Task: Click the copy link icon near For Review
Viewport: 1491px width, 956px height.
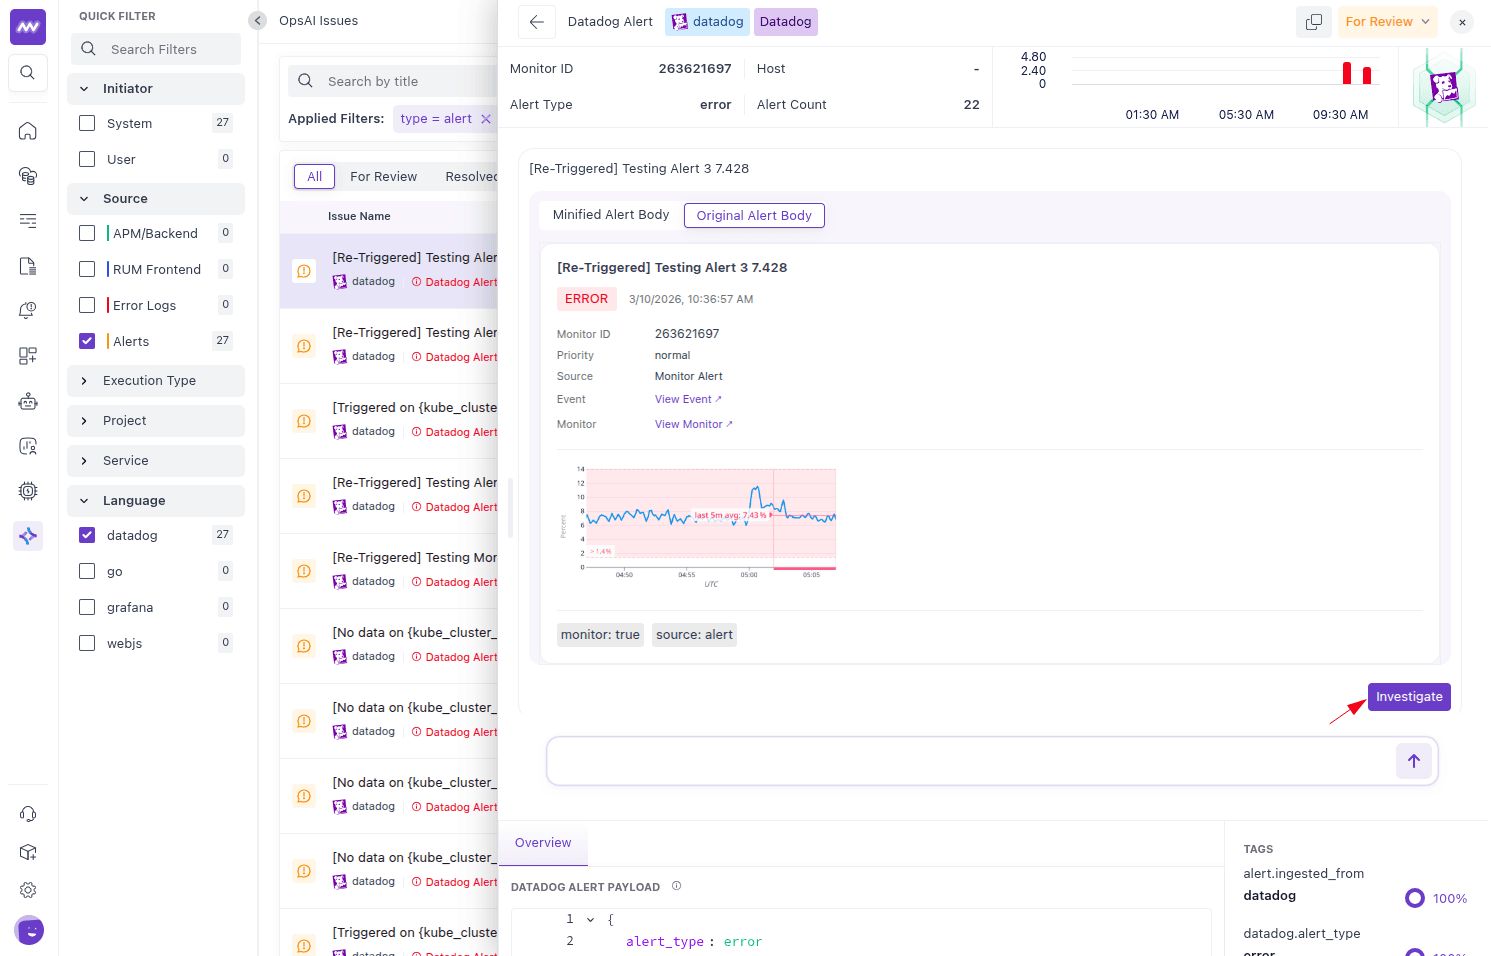Action: tap(1313, 21)
